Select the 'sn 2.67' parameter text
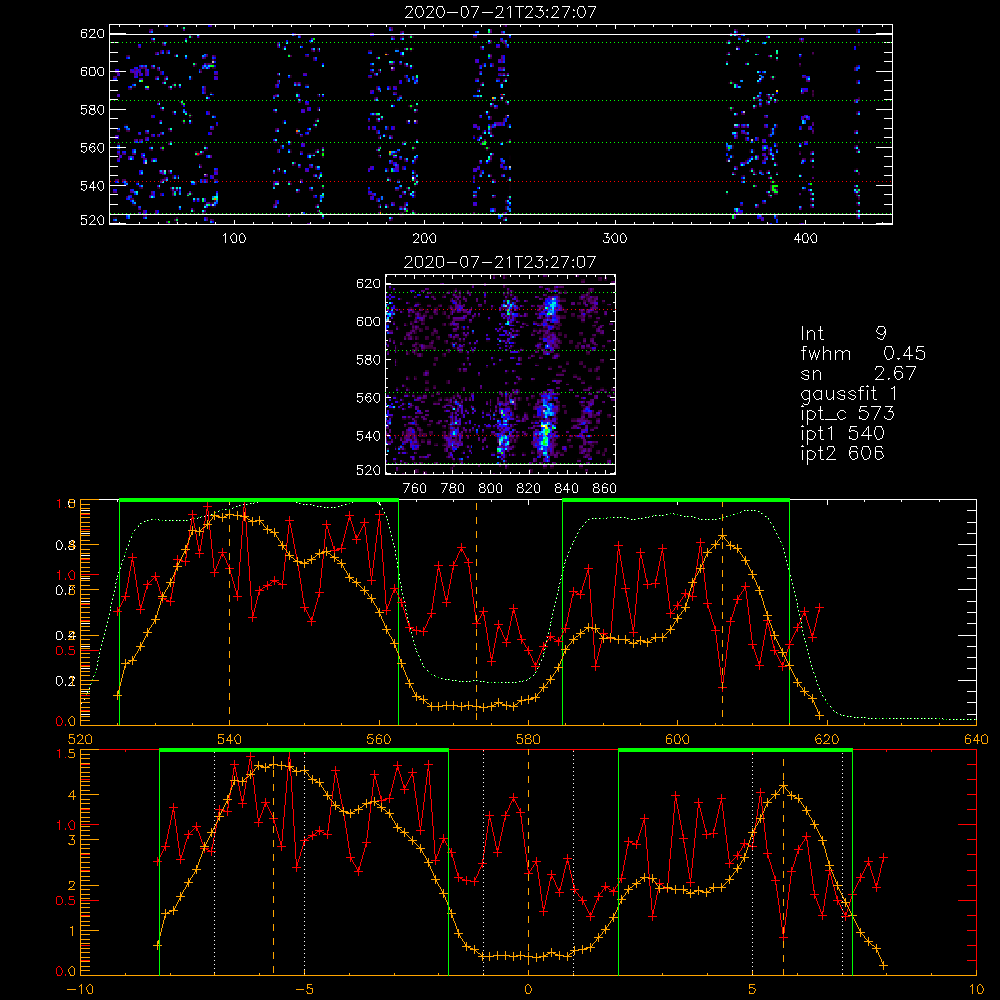1000x1000 pixels. coord(858,373)
